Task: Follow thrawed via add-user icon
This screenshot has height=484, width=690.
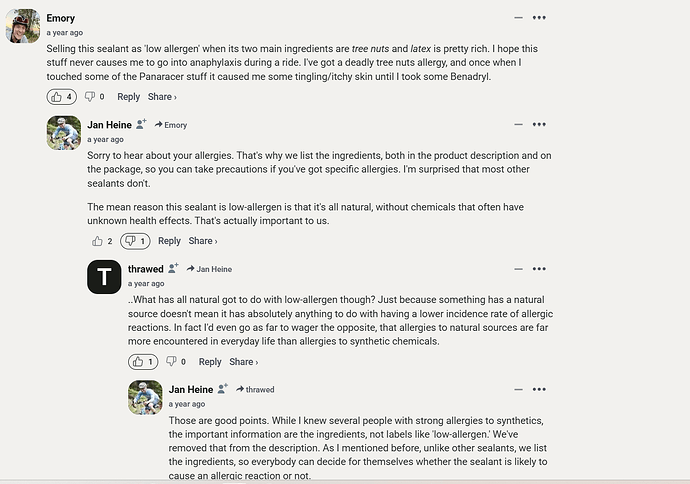Action: tap(174, 269)
